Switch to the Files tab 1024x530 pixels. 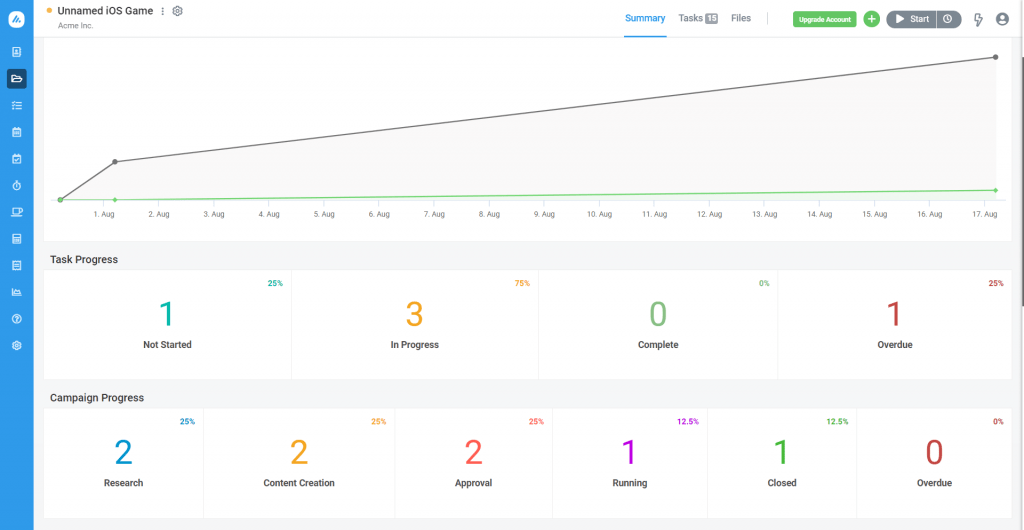(741, 18)
